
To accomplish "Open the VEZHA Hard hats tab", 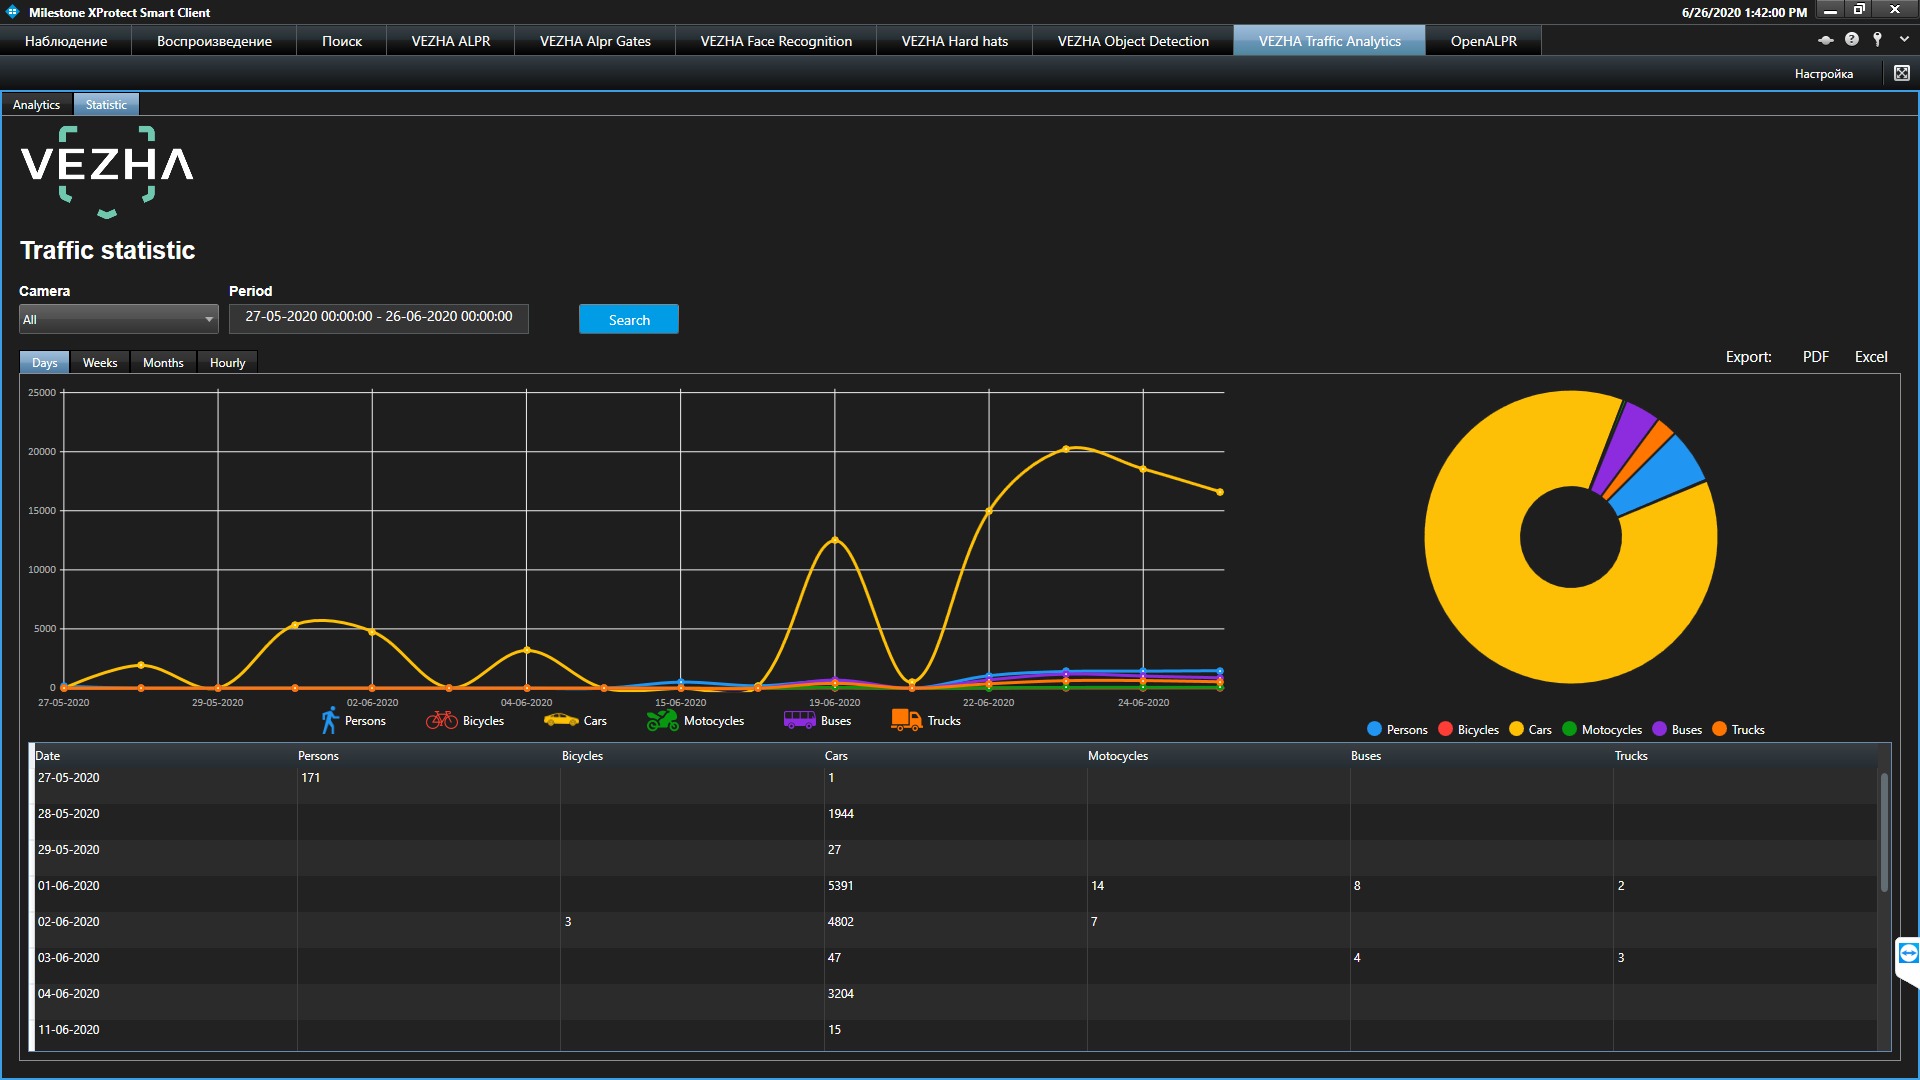I will [x=954, y=41].
